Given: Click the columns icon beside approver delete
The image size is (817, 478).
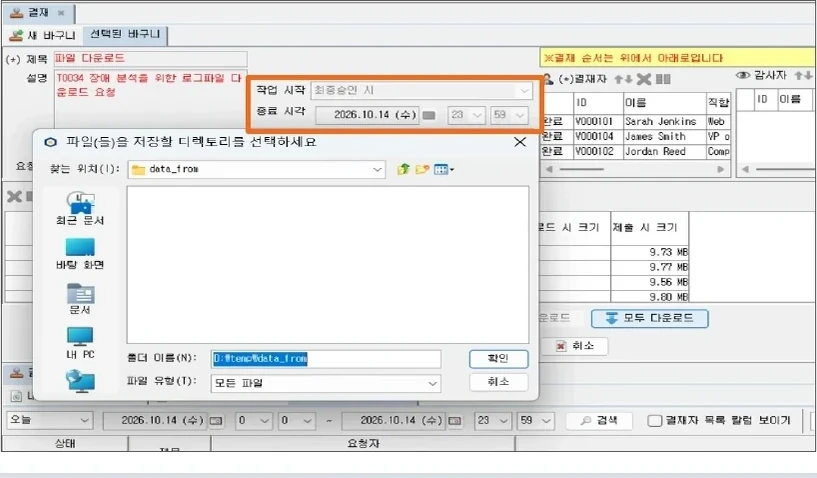Looking at the screenshot, I should (663, 79).
